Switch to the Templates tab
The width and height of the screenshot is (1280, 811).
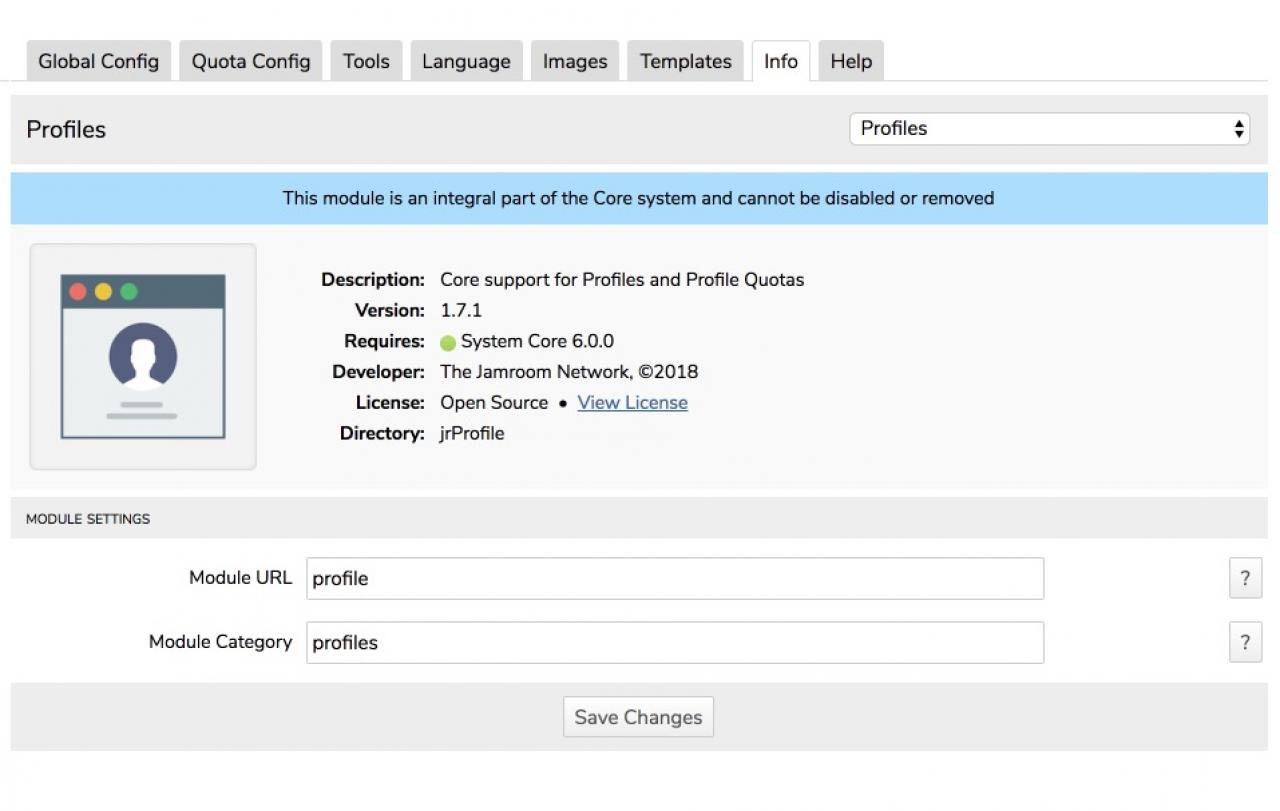pos(686,61)
